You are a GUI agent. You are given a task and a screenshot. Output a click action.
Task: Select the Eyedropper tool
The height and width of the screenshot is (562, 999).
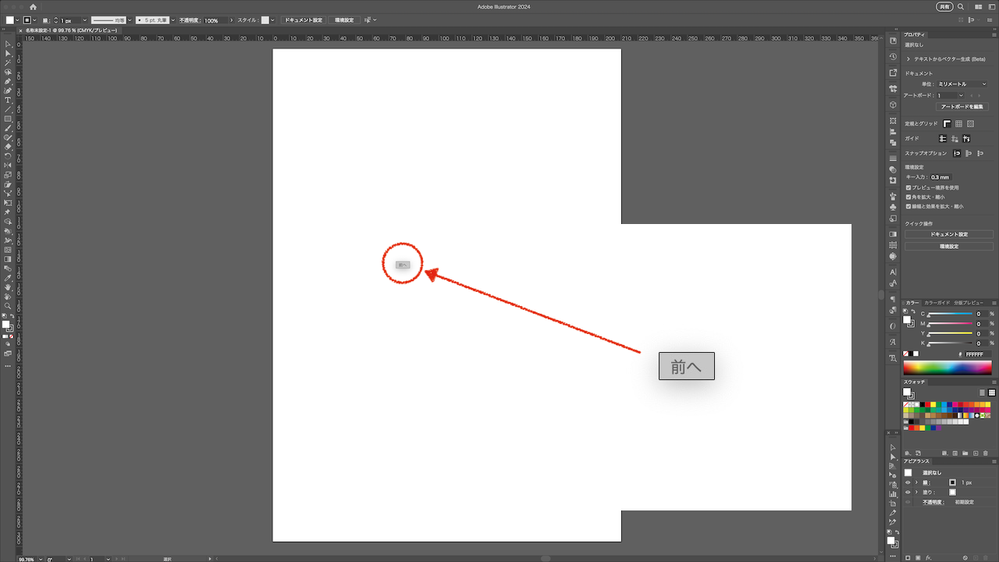tap(8, 278)
